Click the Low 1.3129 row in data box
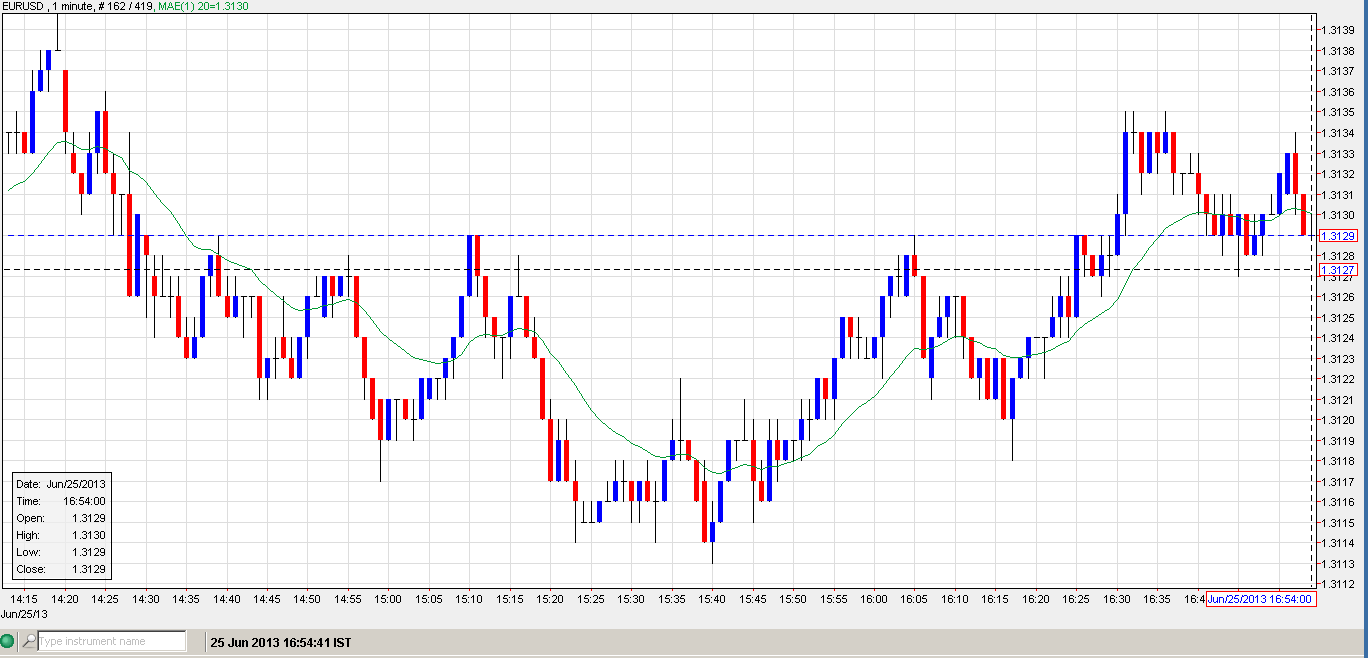 point(61,552)
